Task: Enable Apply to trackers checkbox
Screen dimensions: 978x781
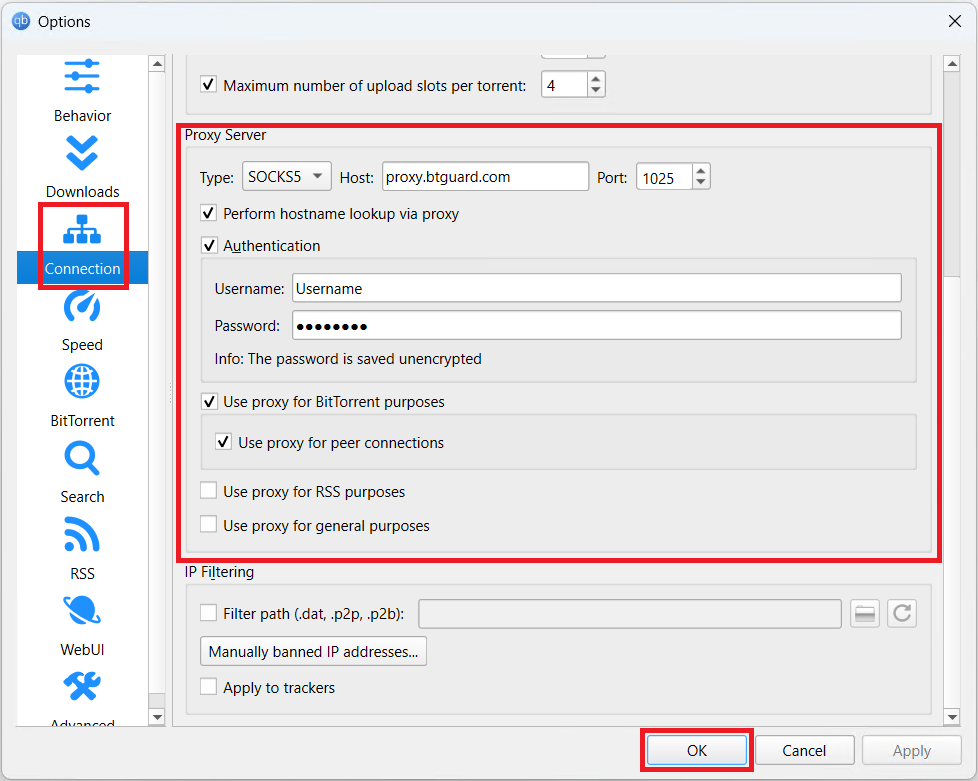Action: tap(209, 687)
